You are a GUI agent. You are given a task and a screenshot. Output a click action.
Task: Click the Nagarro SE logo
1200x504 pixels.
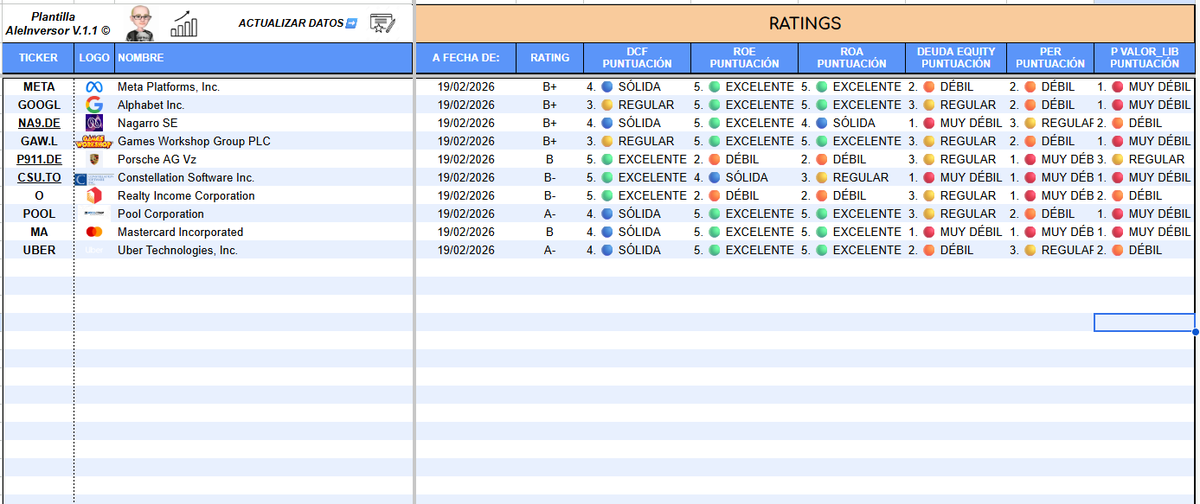click(95, 123)
